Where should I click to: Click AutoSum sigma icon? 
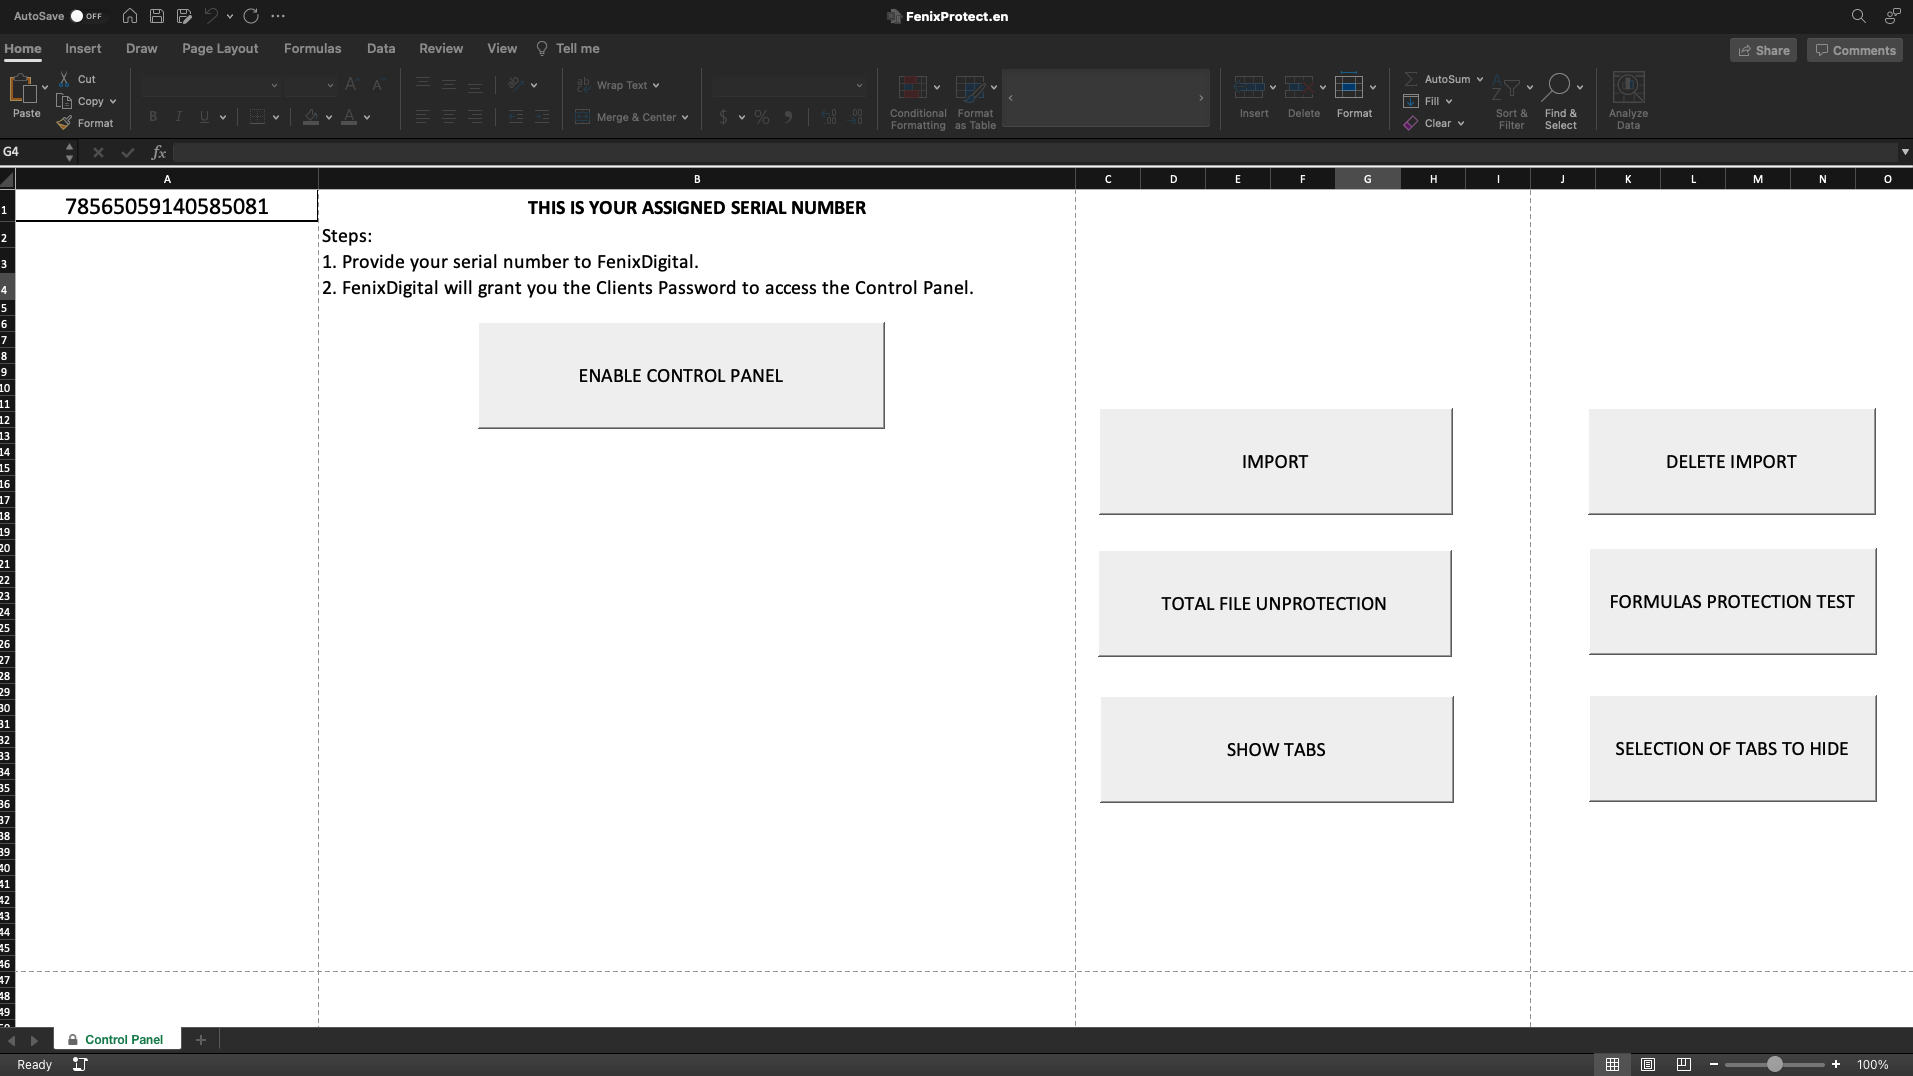[x=1411, y=79]
